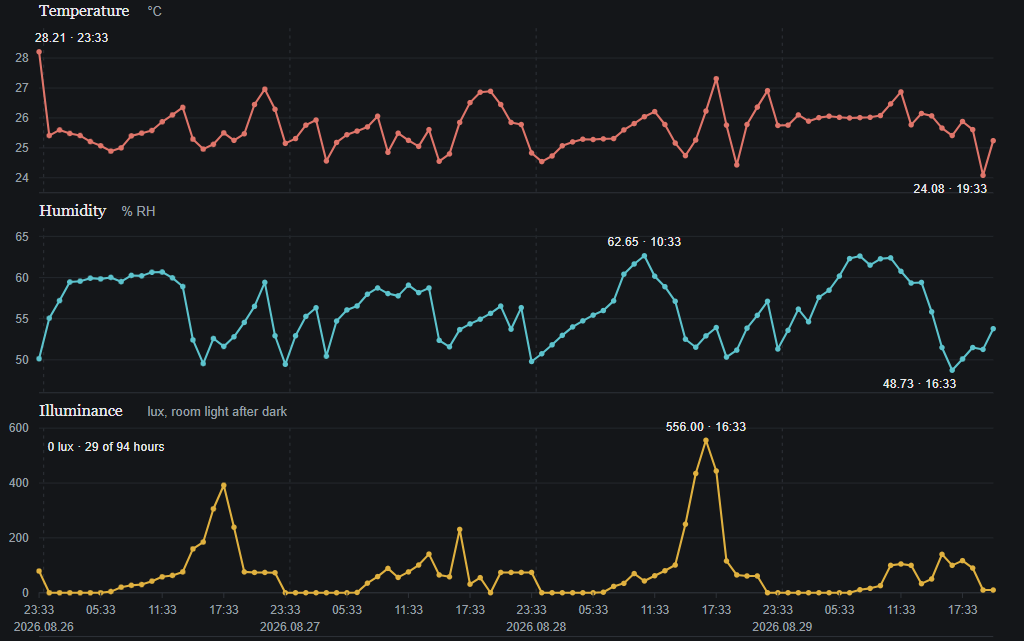1027x641 pixels.
Task: Click the 48.73 lowest point on humidity line
Action: (952, 370)
